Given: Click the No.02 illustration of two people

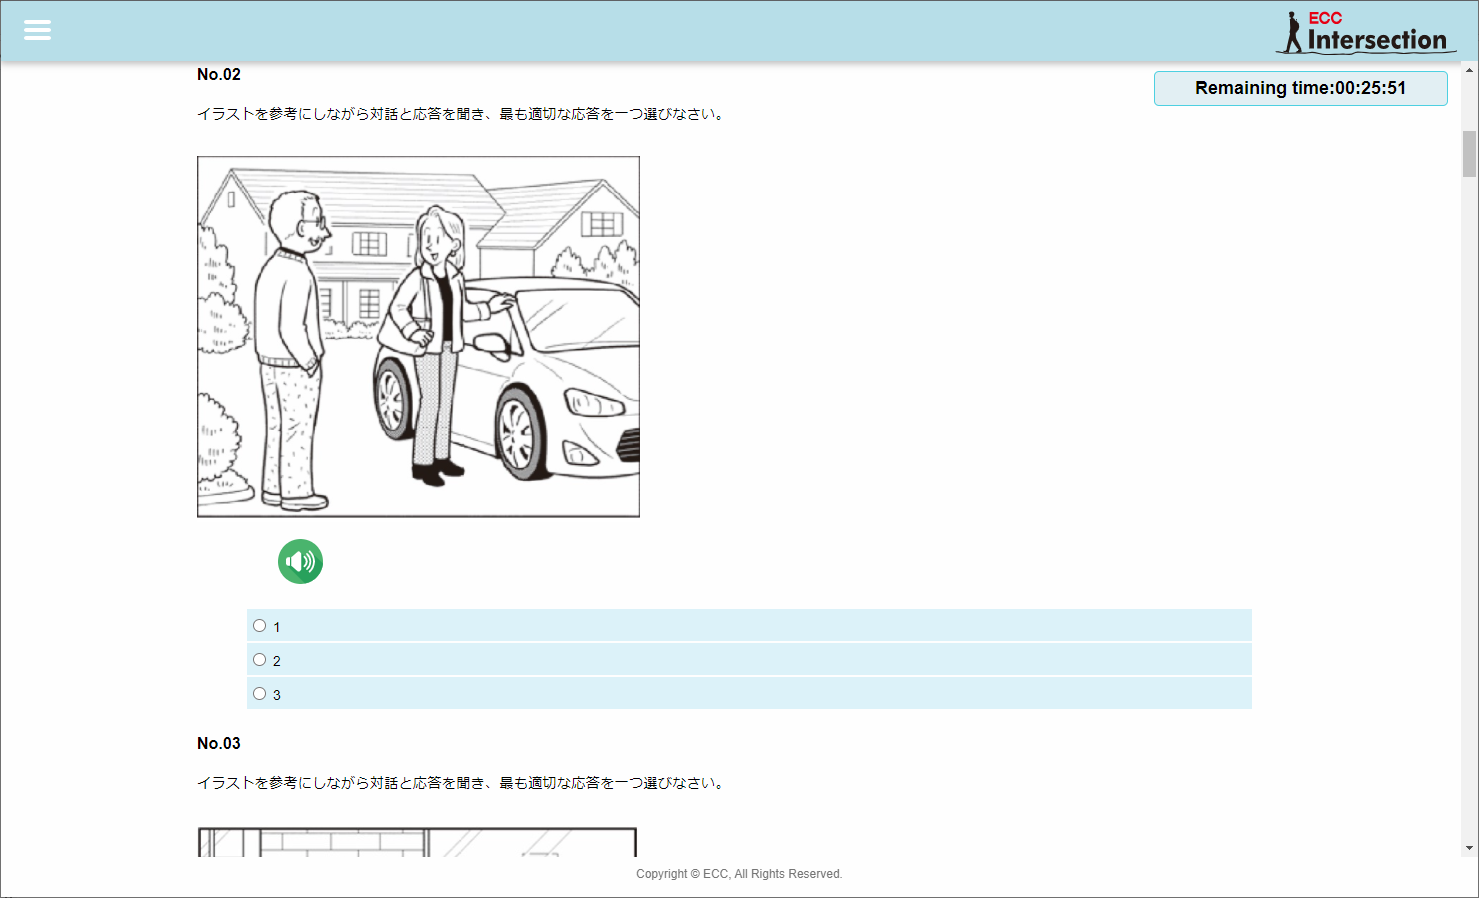Looking at the screenshot, I should click(x=417, y=335).
